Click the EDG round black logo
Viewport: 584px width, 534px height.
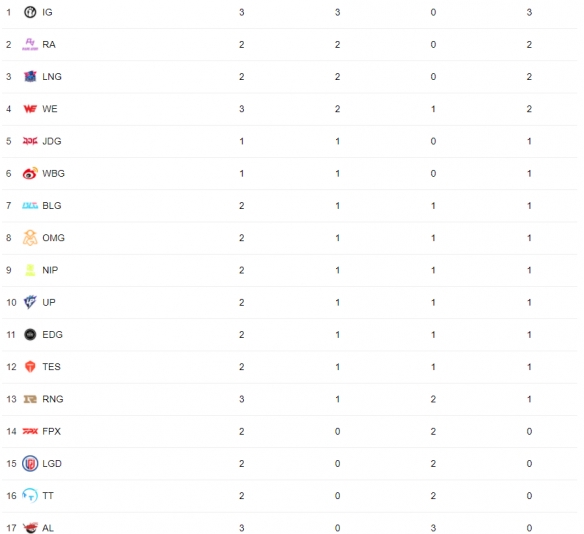click(x=30, y=334)
